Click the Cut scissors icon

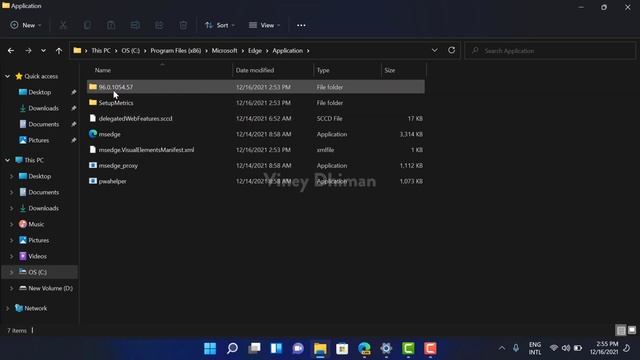(x=63, y=25)
